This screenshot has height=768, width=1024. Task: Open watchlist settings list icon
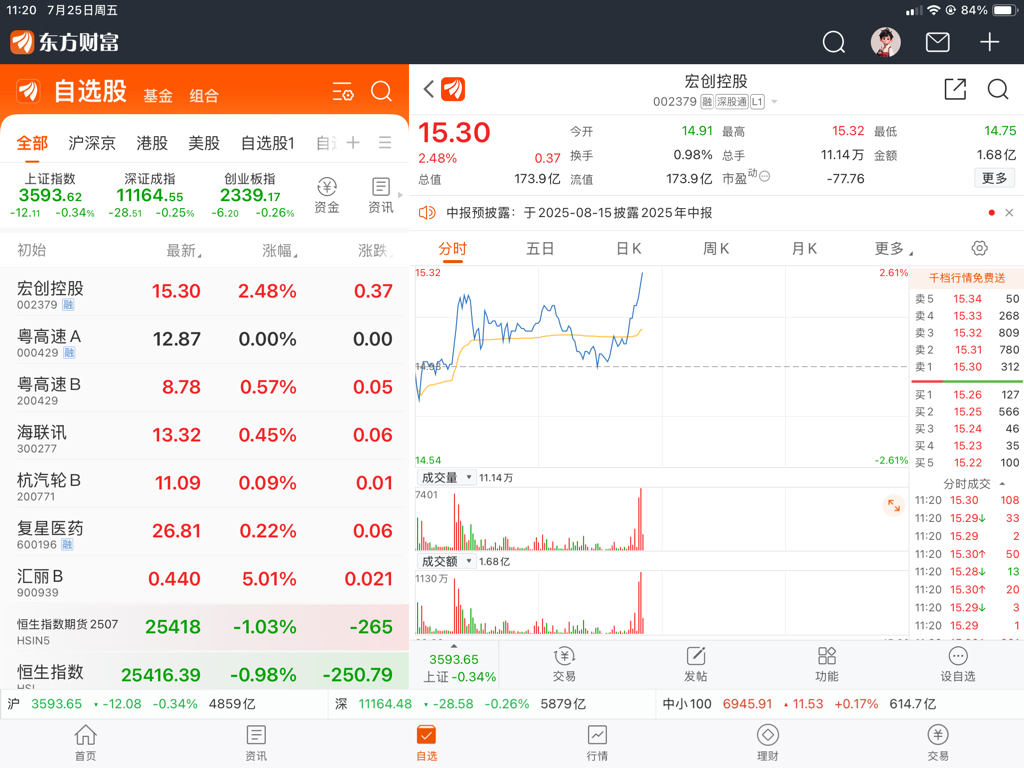point(343,91)
